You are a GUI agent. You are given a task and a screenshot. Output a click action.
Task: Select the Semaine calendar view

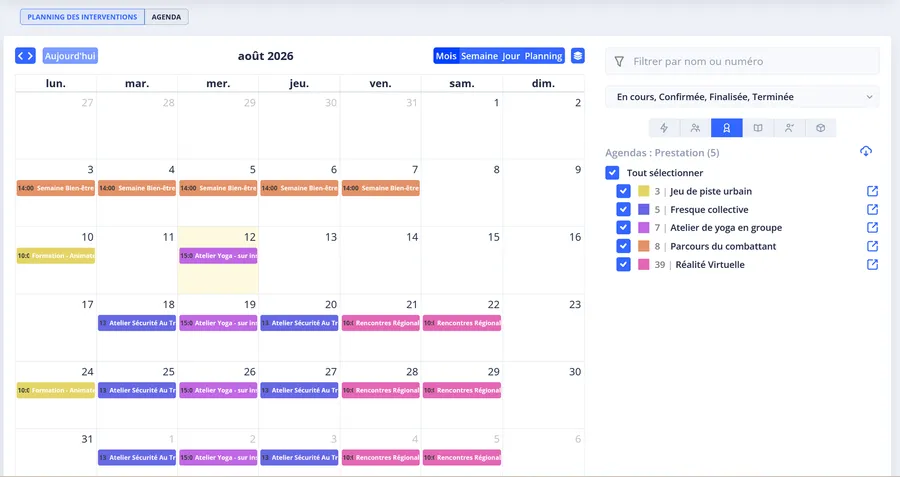coord(479,56)
